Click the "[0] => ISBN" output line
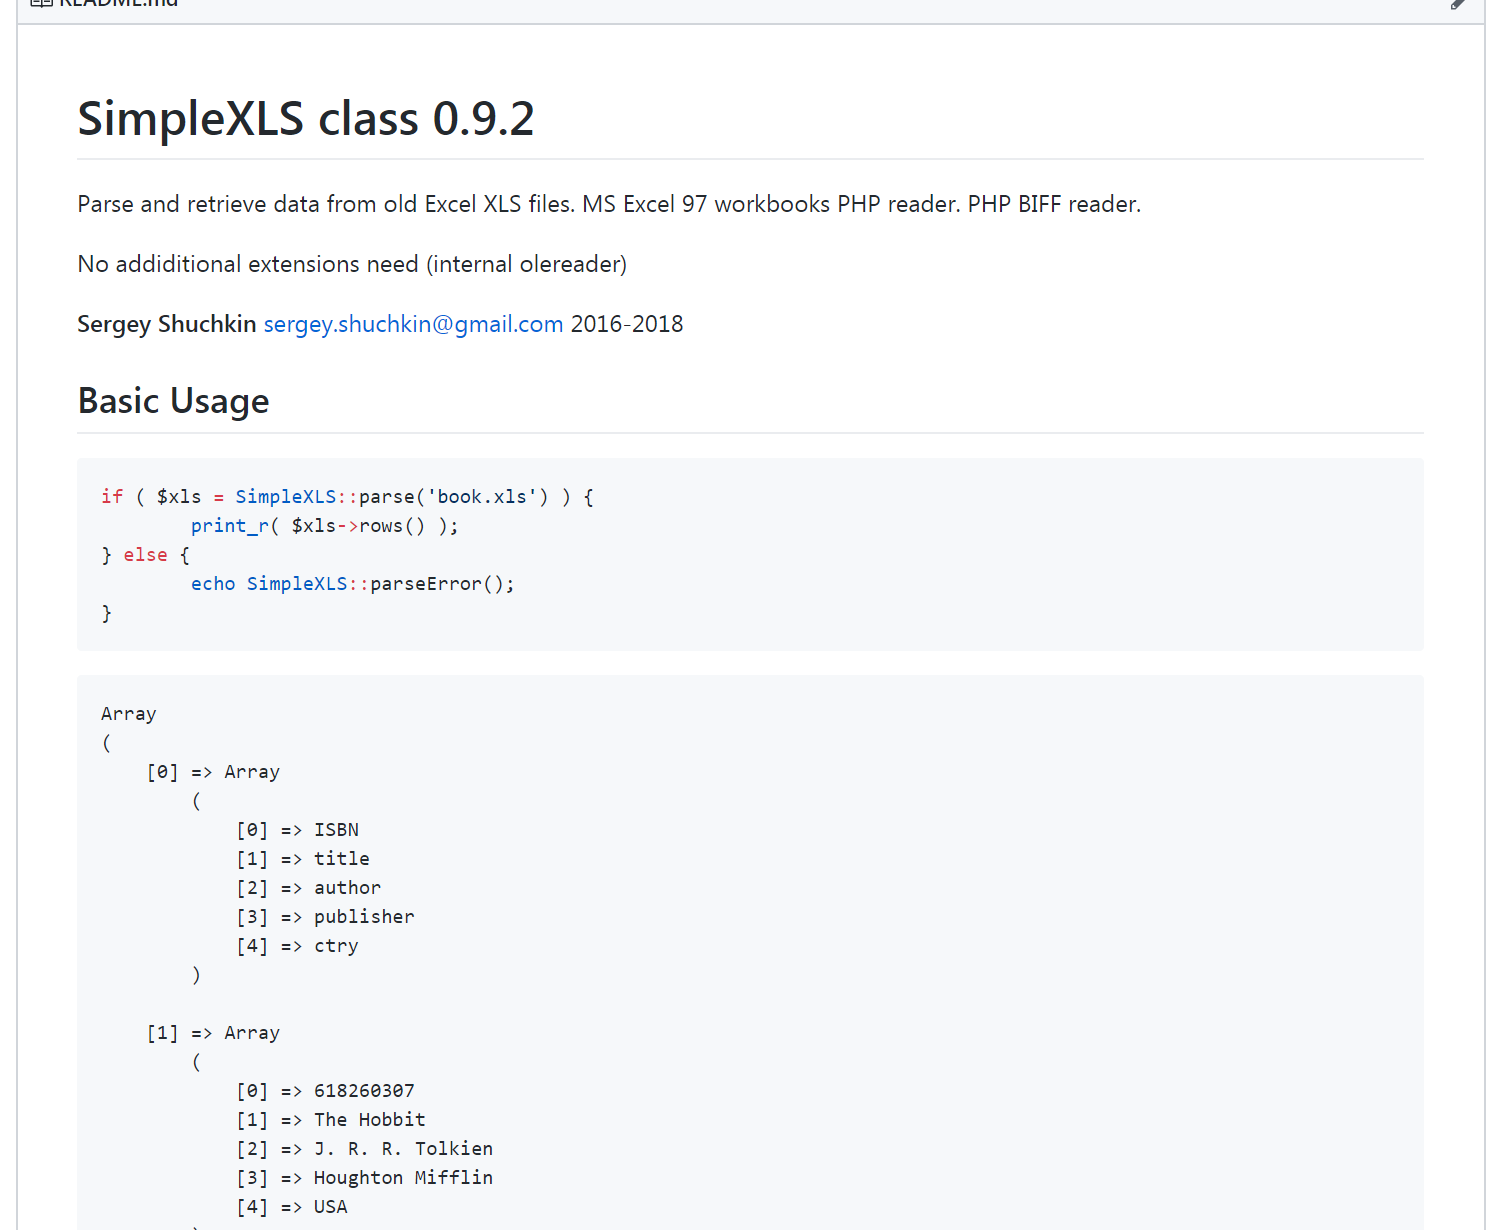1500x1230 pixels. coord(298,830)
